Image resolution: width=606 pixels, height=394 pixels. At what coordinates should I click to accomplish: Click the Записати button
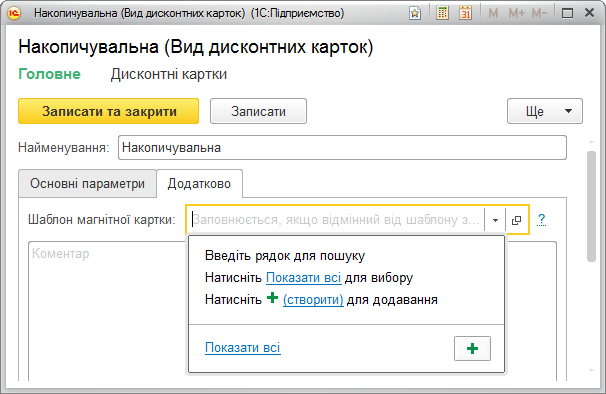(258, 111)
